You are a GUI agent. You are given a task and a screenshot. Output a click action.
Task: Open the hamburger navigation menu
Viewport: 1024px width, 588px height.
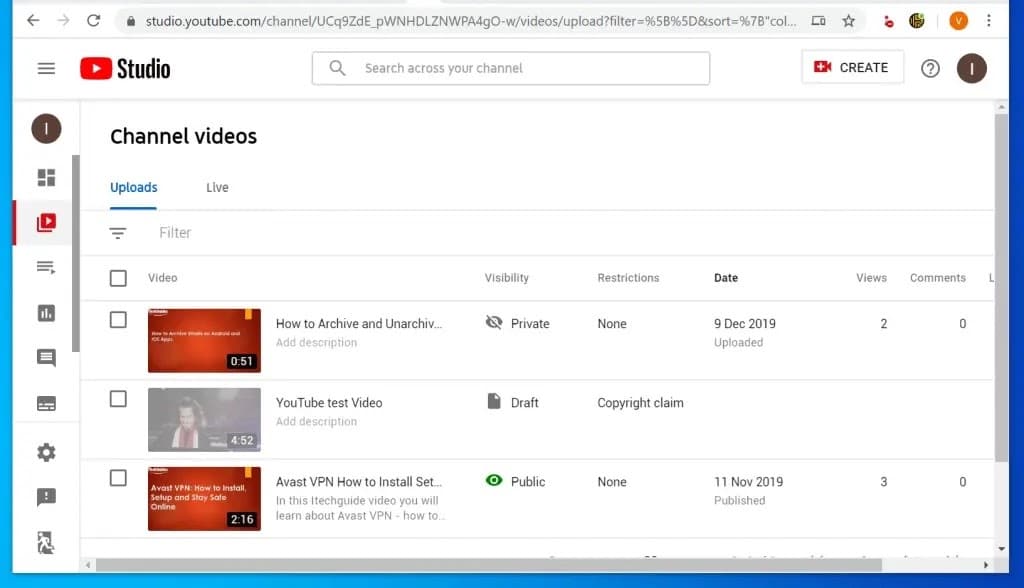pyautogui.click(x=46, y=68)
